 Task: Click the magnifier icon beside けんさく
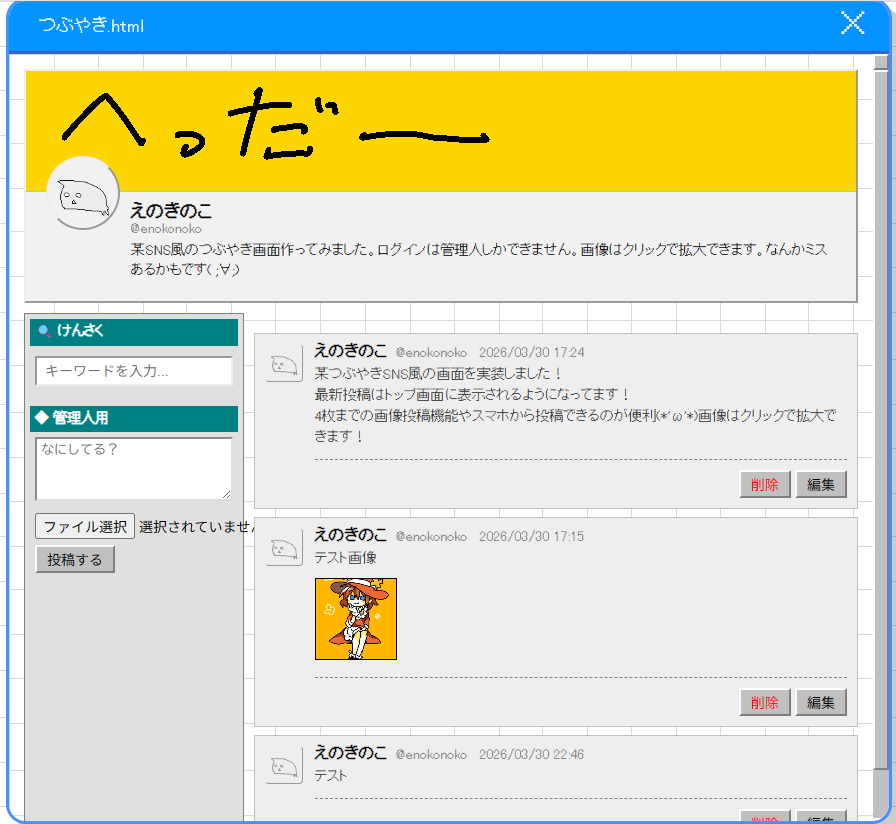(x=44, y=331)
